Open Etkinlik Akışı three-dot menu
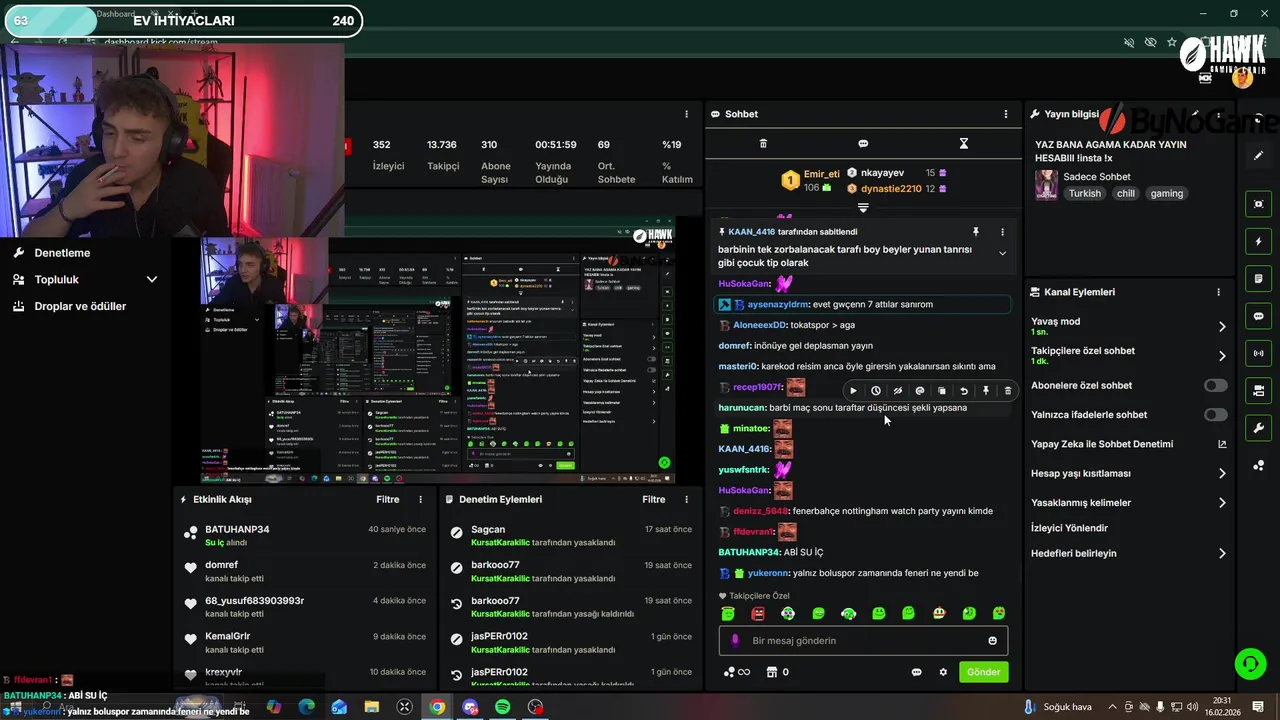This screenshot has height=720, width=1280. coord(420,499)
